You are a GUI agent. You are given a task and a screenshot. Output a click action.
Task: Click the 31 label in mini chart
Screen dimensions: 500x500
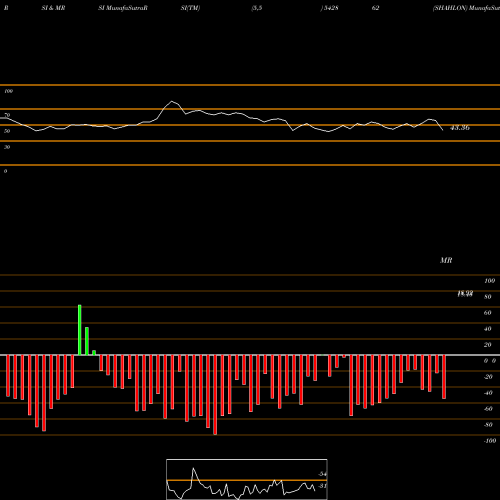[322, 486]
